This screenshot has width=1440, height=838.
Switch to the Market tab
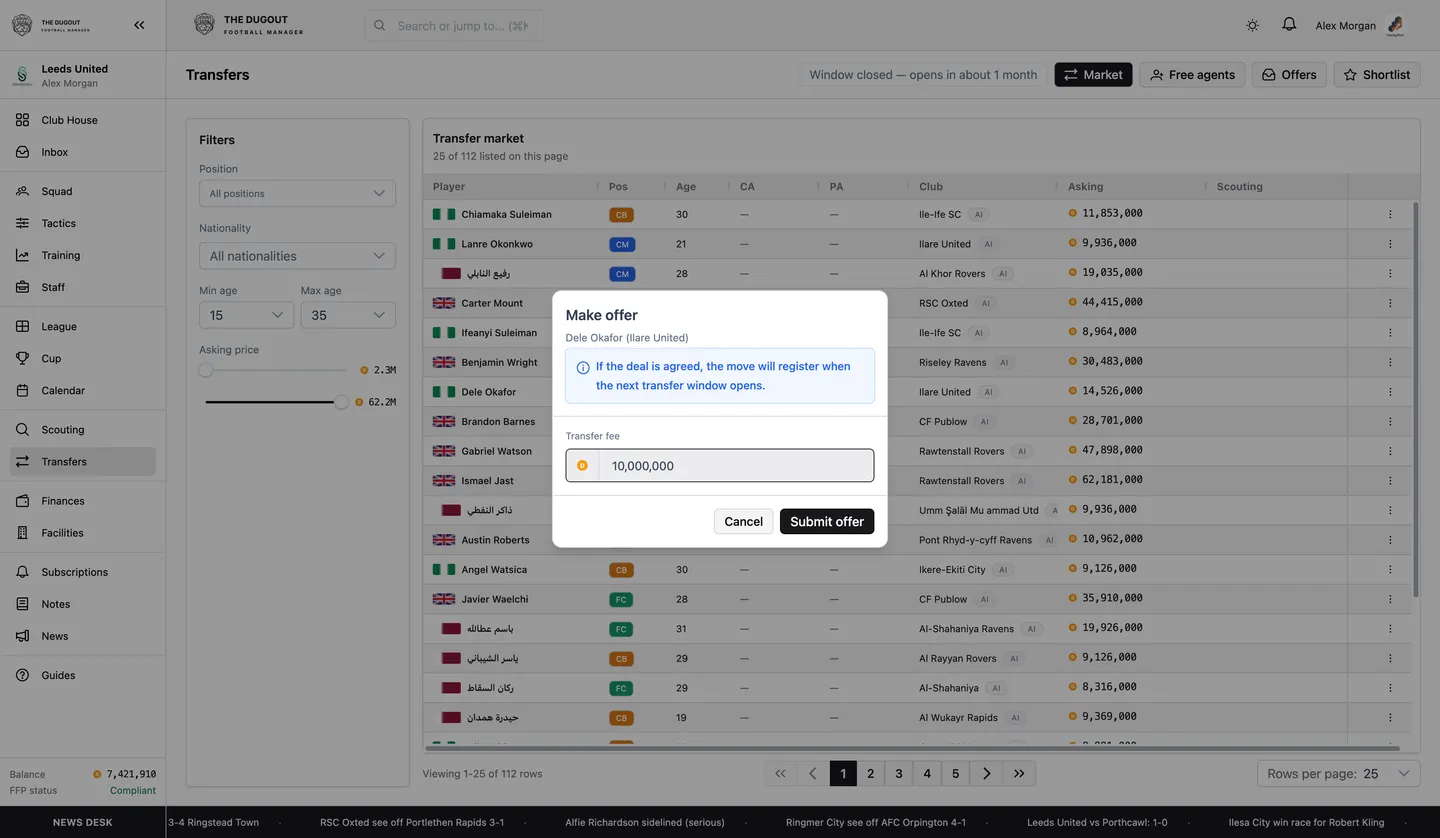[x=1093, y=74]
